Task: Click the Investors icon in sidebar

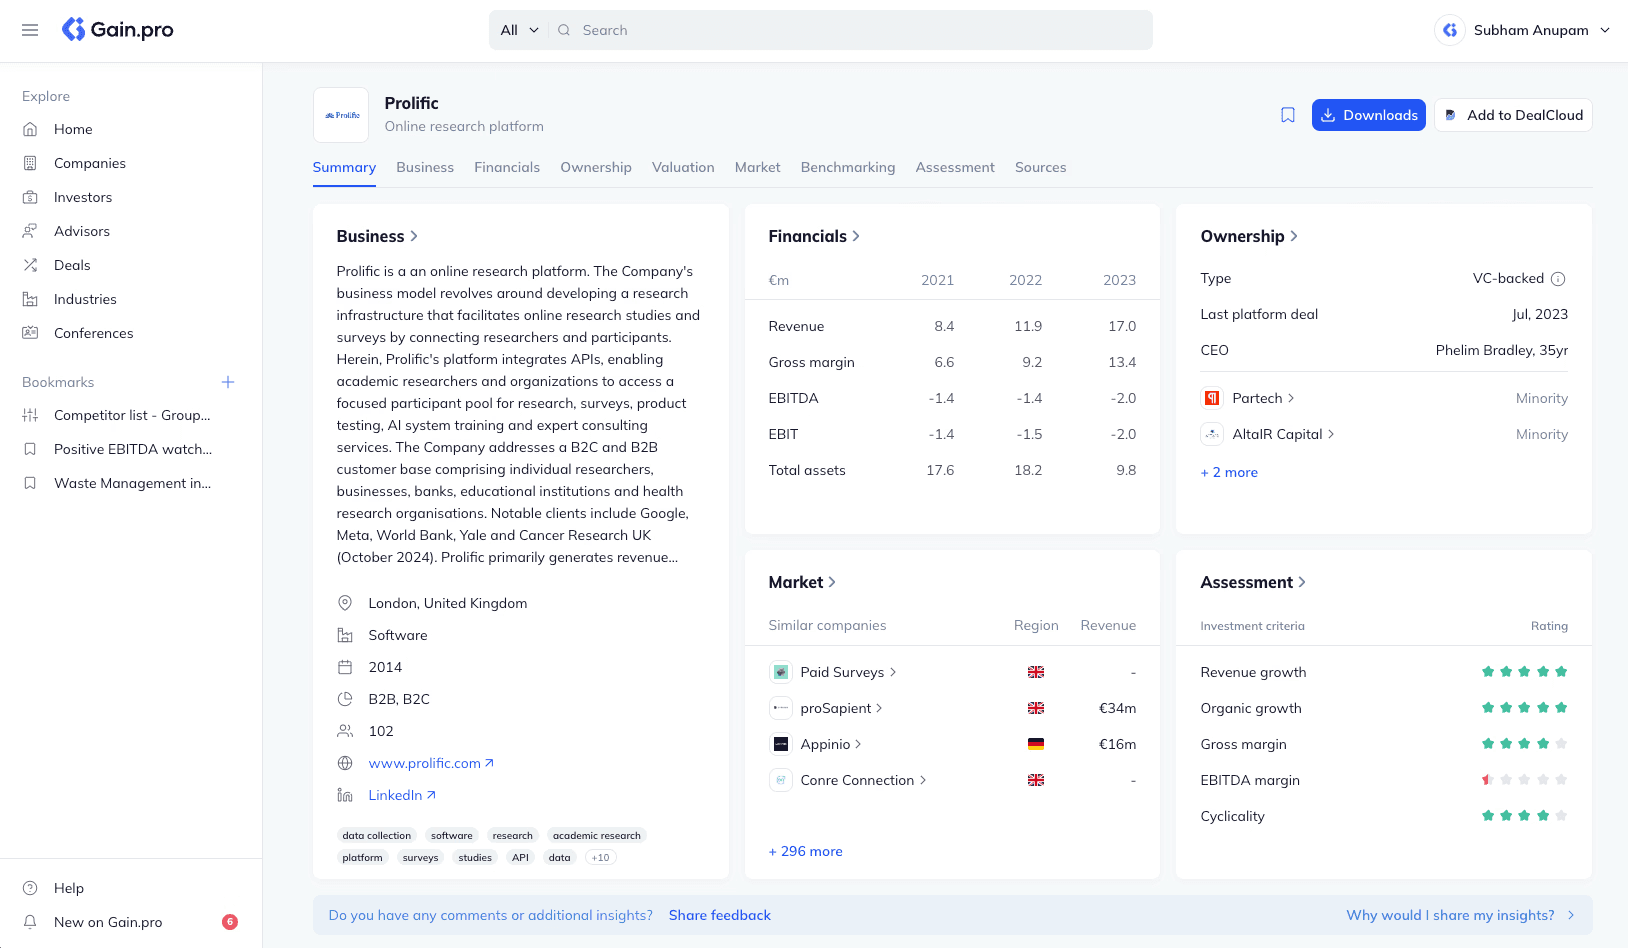Action: 30,197
